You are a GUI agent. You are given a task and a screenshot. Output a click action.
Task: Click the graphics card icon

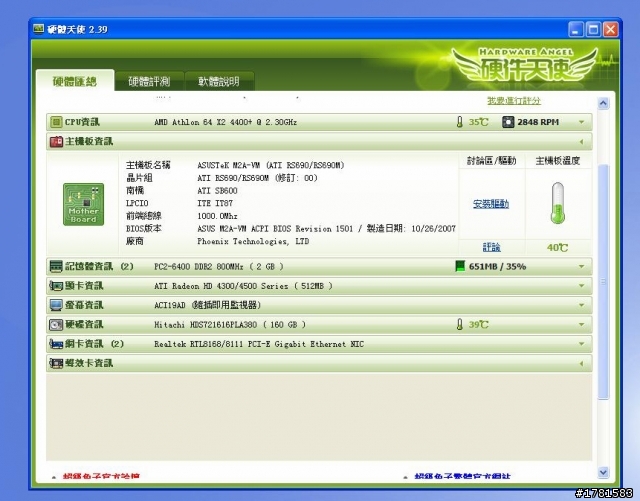coord(56,285)
